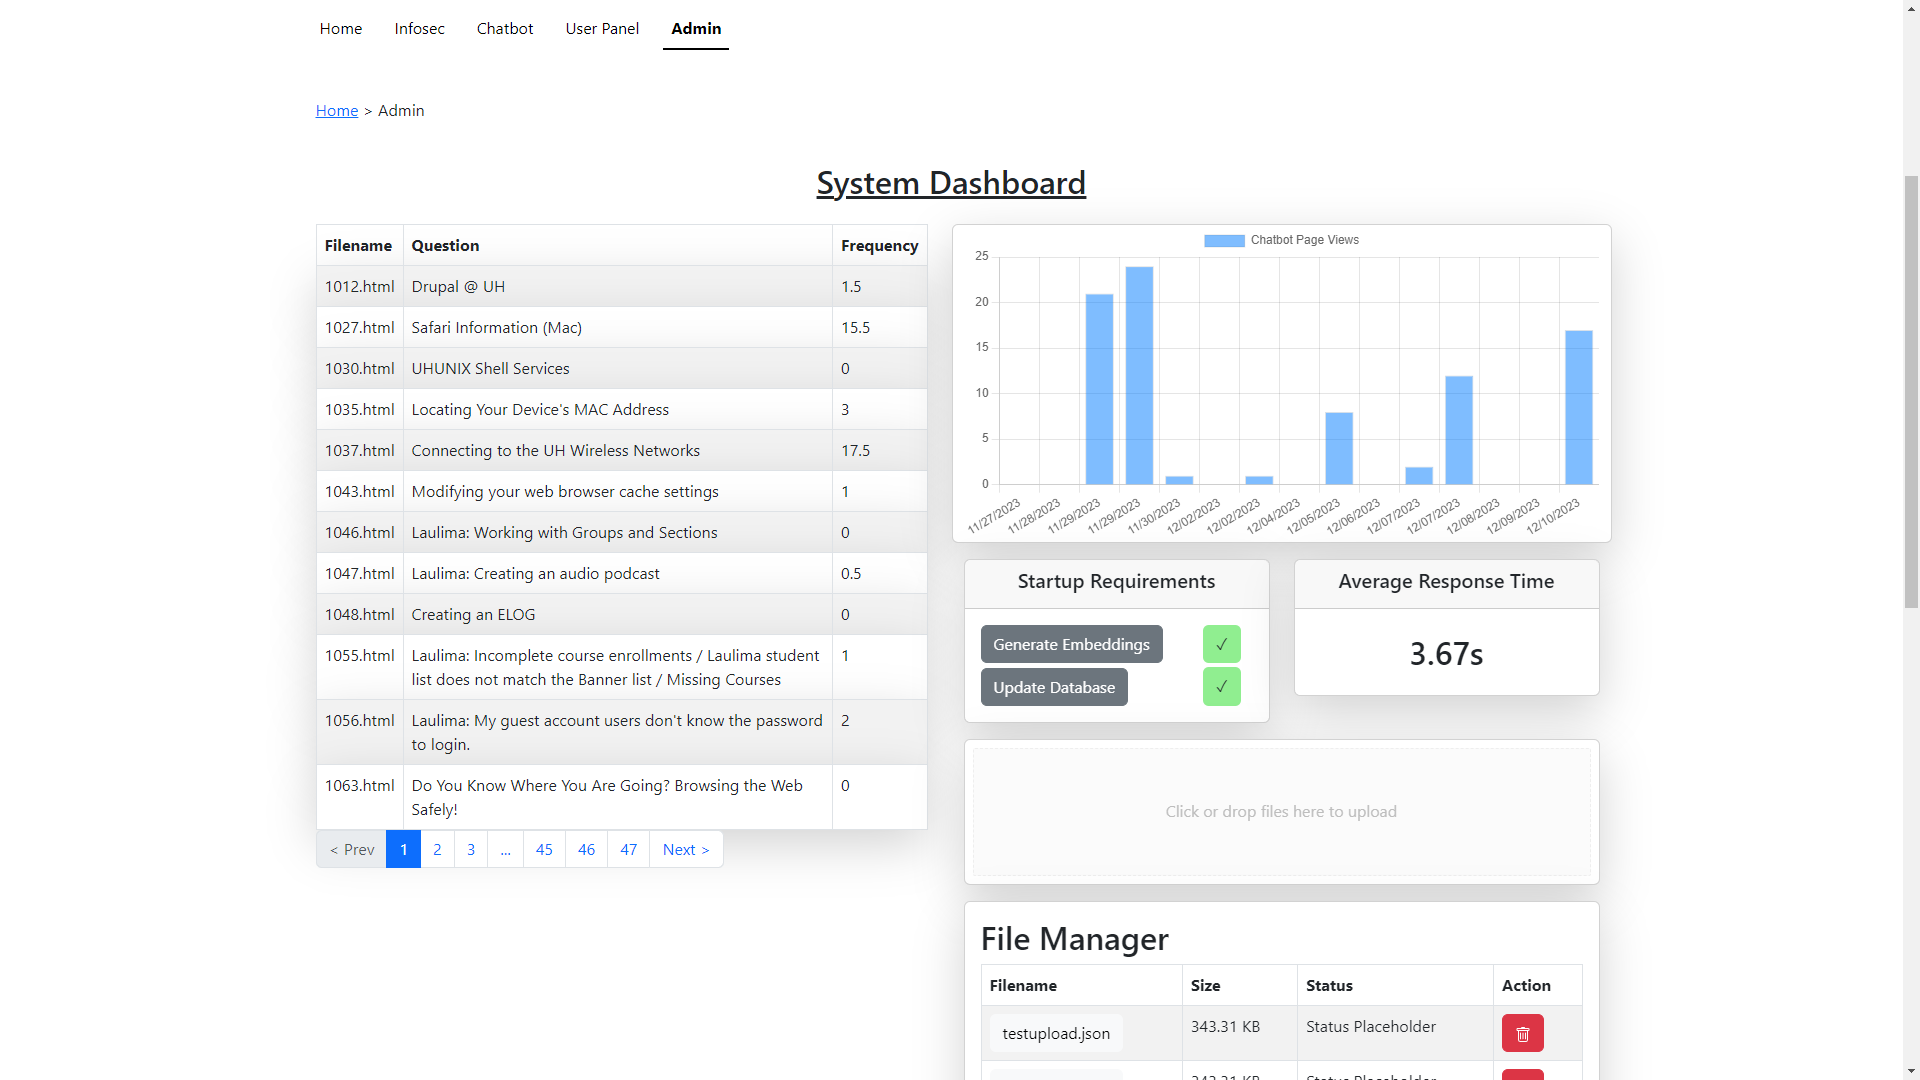Screen dimensions: 1920x1080
Task: Expand to page 45 in pagination
Action: click(545, 849)
